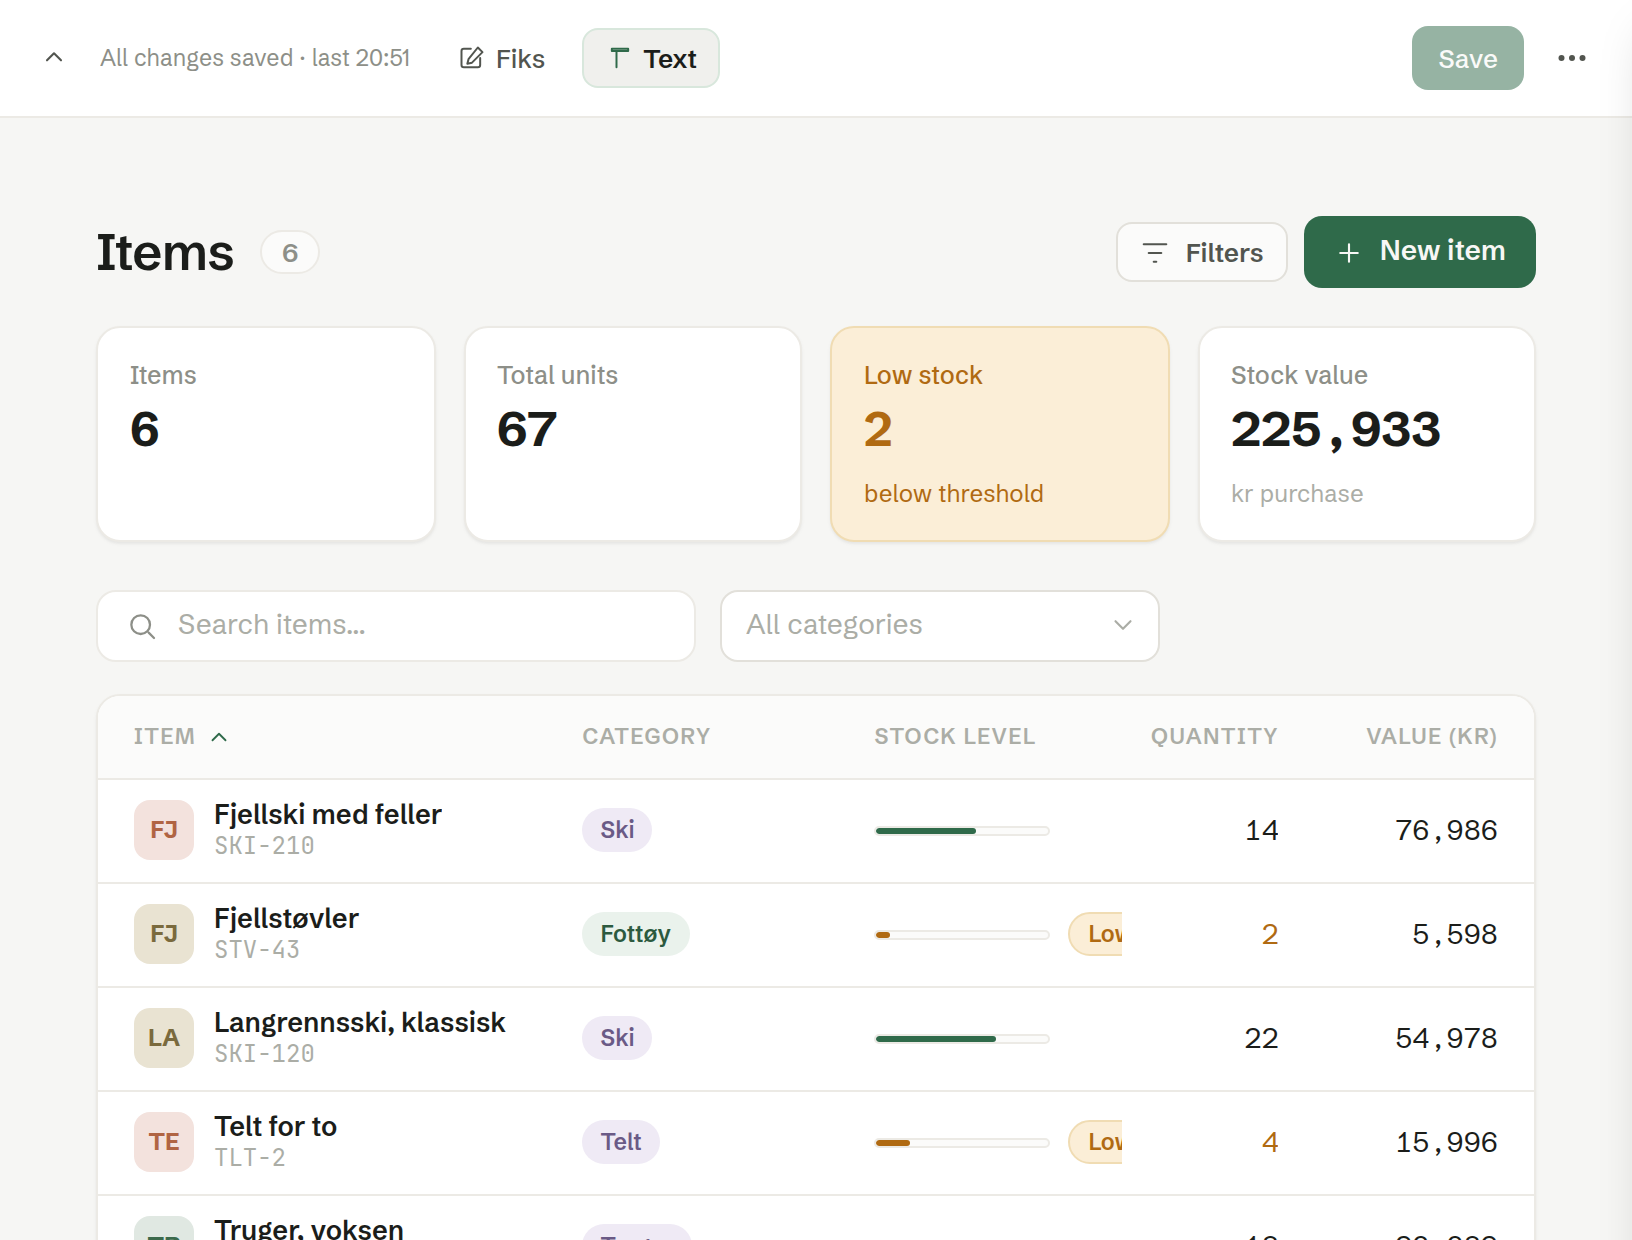This screenshot has width=1632, height=1240.
Task: Click the value 15,996
Action: (x=1446, y=1143)
